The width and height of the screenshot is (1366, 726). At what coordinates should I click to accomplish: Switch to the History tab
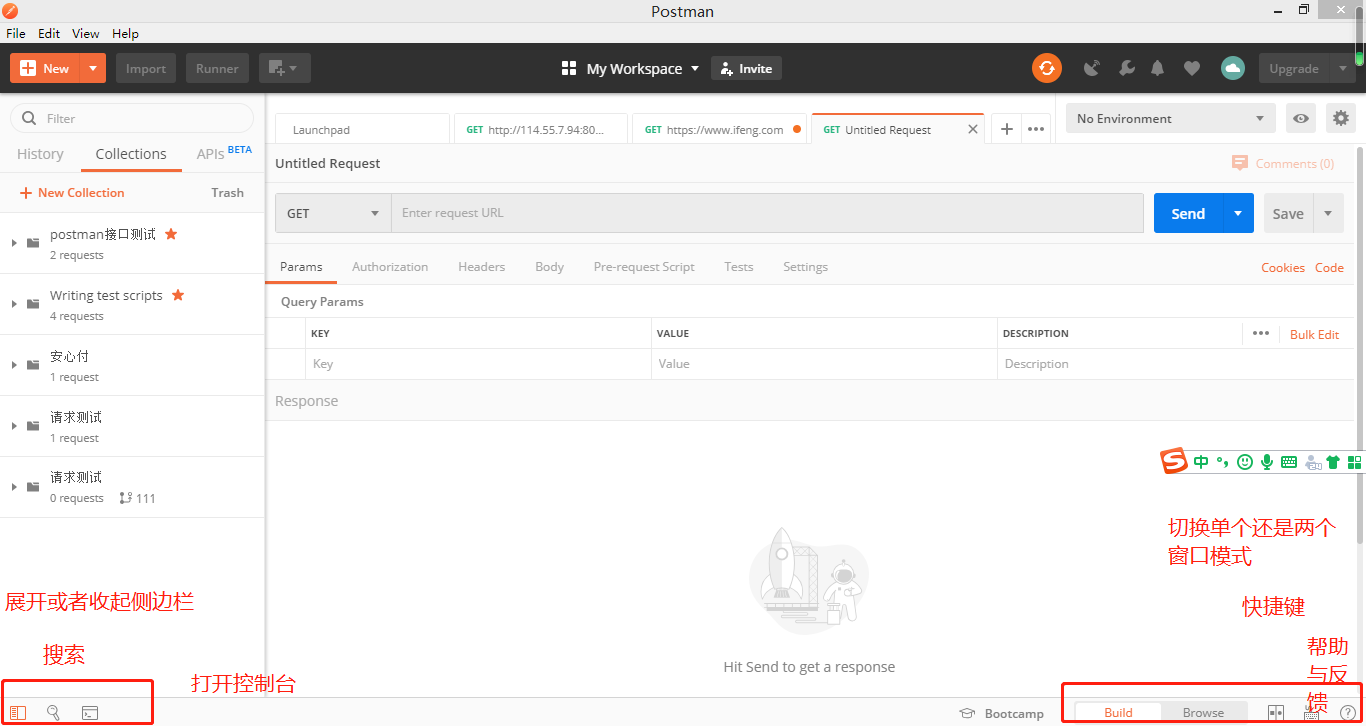(x=40, y=154)
